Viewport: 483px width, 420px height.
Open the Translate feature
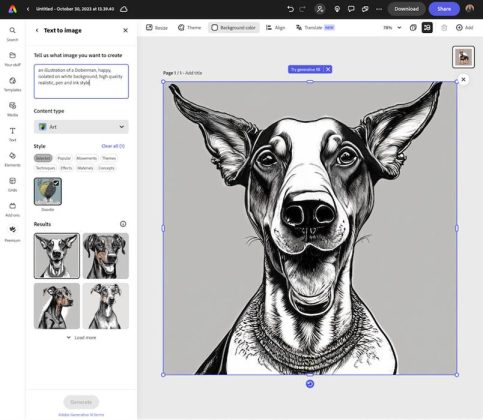point(315,28)
